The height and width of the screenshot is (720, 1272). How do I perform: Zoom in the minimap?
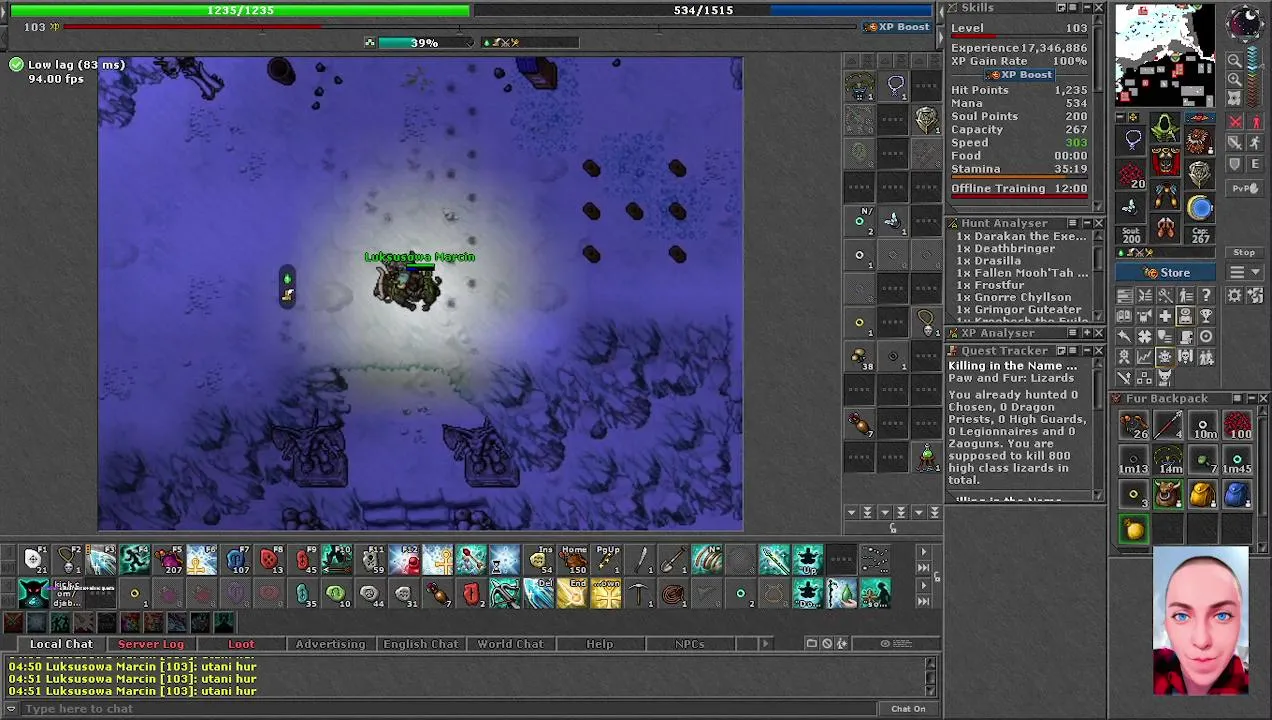[x=1235, y=79]
